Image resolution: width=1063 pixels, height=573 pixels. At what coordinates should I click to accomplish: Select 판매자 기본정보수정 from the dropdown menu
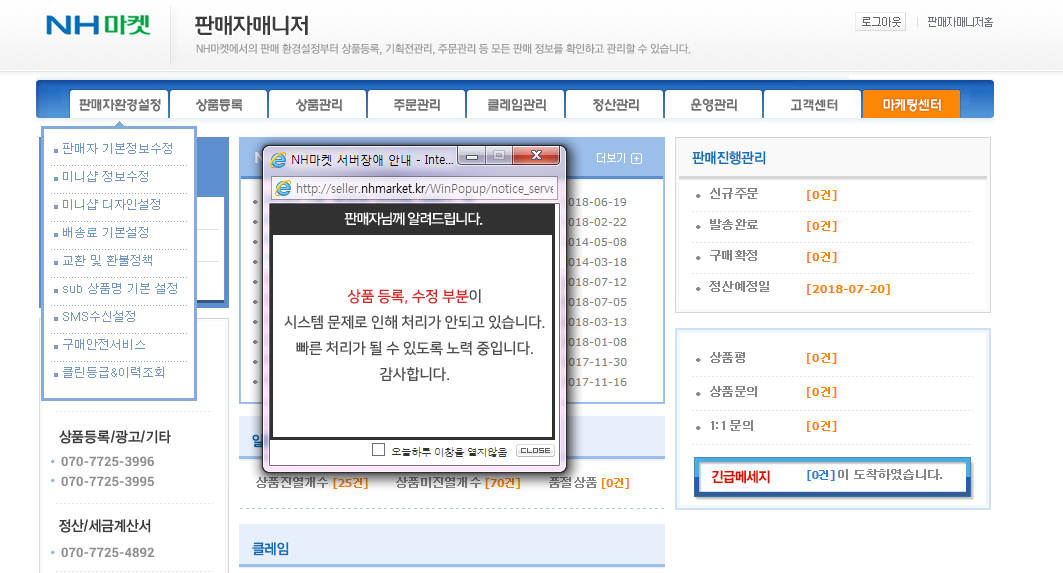coord(117,148)
